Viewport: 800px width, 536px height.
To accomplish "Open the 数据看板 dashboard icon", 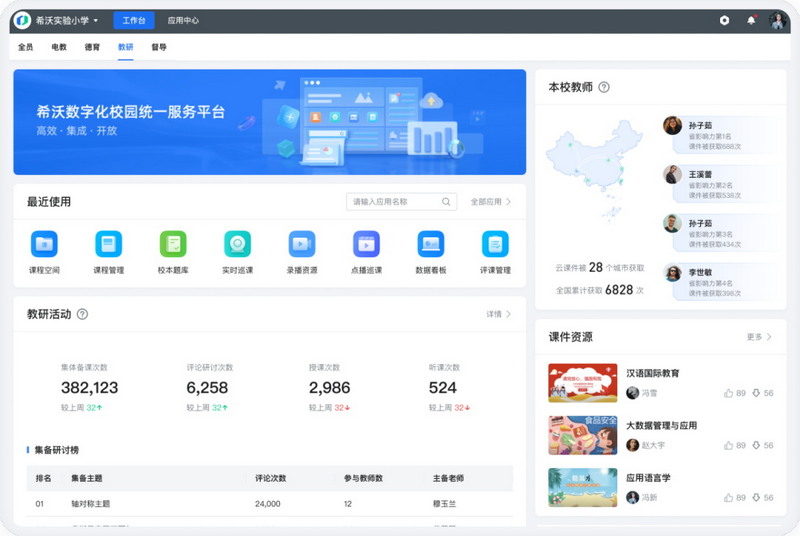I will pyautogui.click(x=430, y=244).
